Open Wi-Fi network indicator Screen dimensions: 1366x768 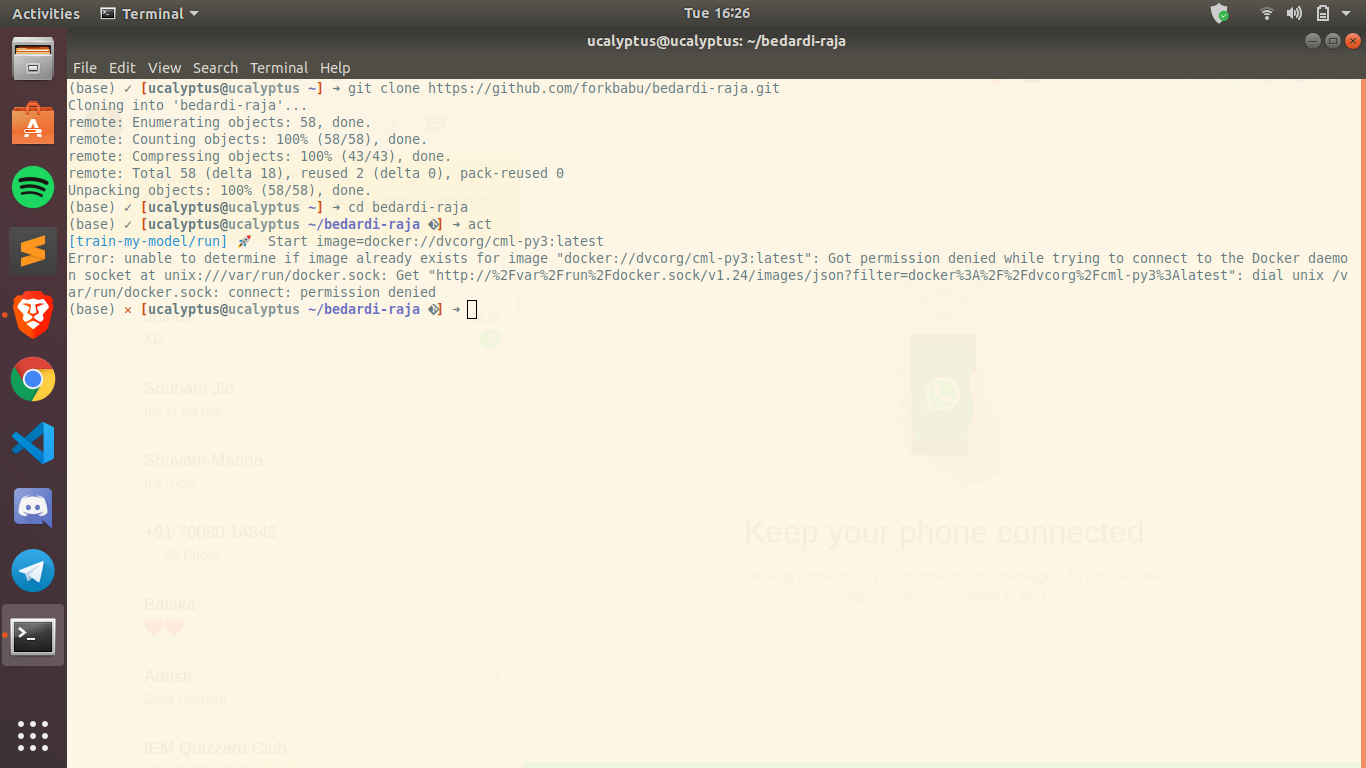(x=1267, y=13)
